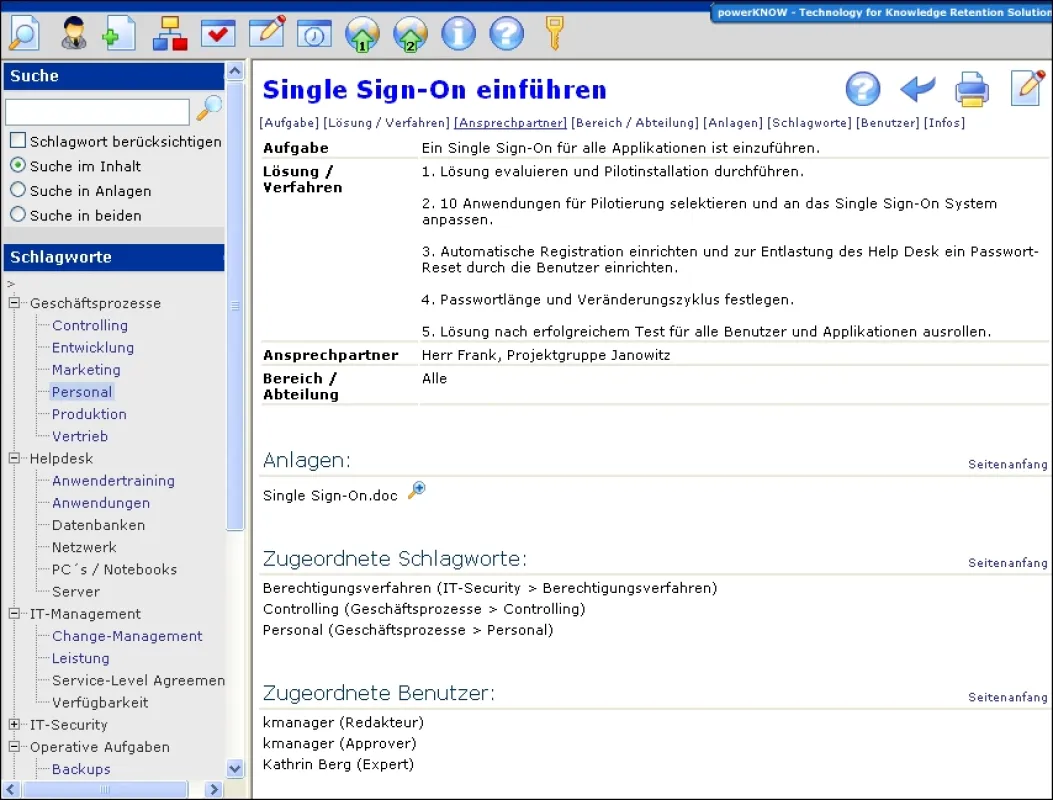Viewport: 1053px width, 800px height.
Task: Jump to [Infos] section link
Action: [944, 123]
